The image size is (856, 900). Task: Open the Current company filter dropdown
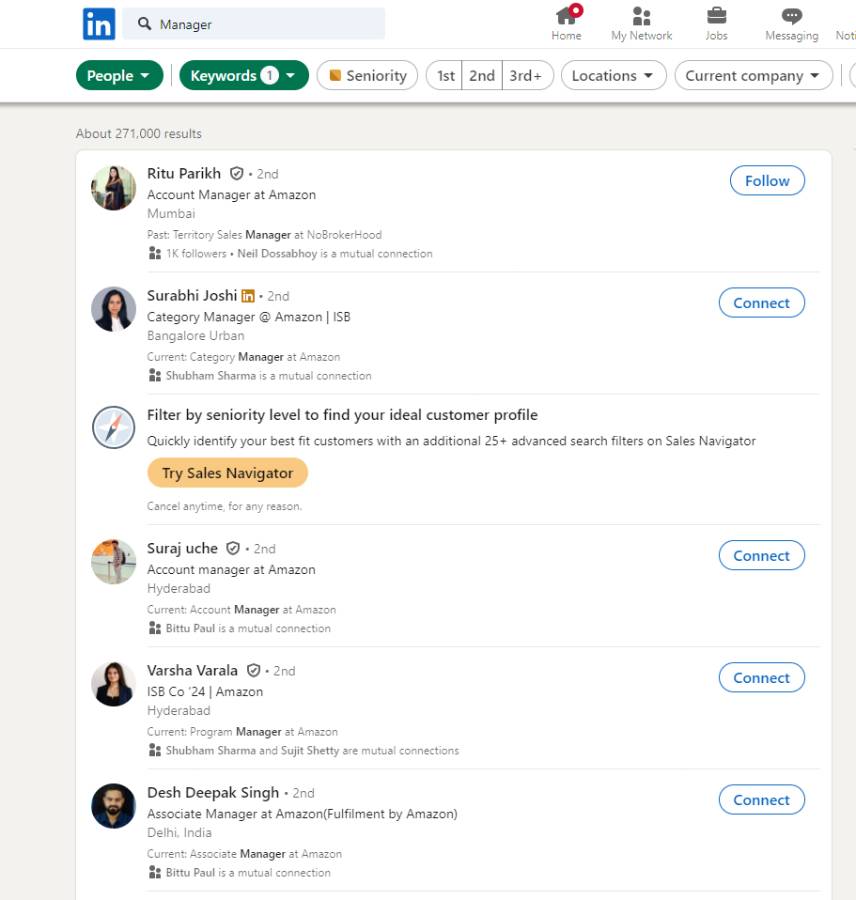[x=753, y=75]
